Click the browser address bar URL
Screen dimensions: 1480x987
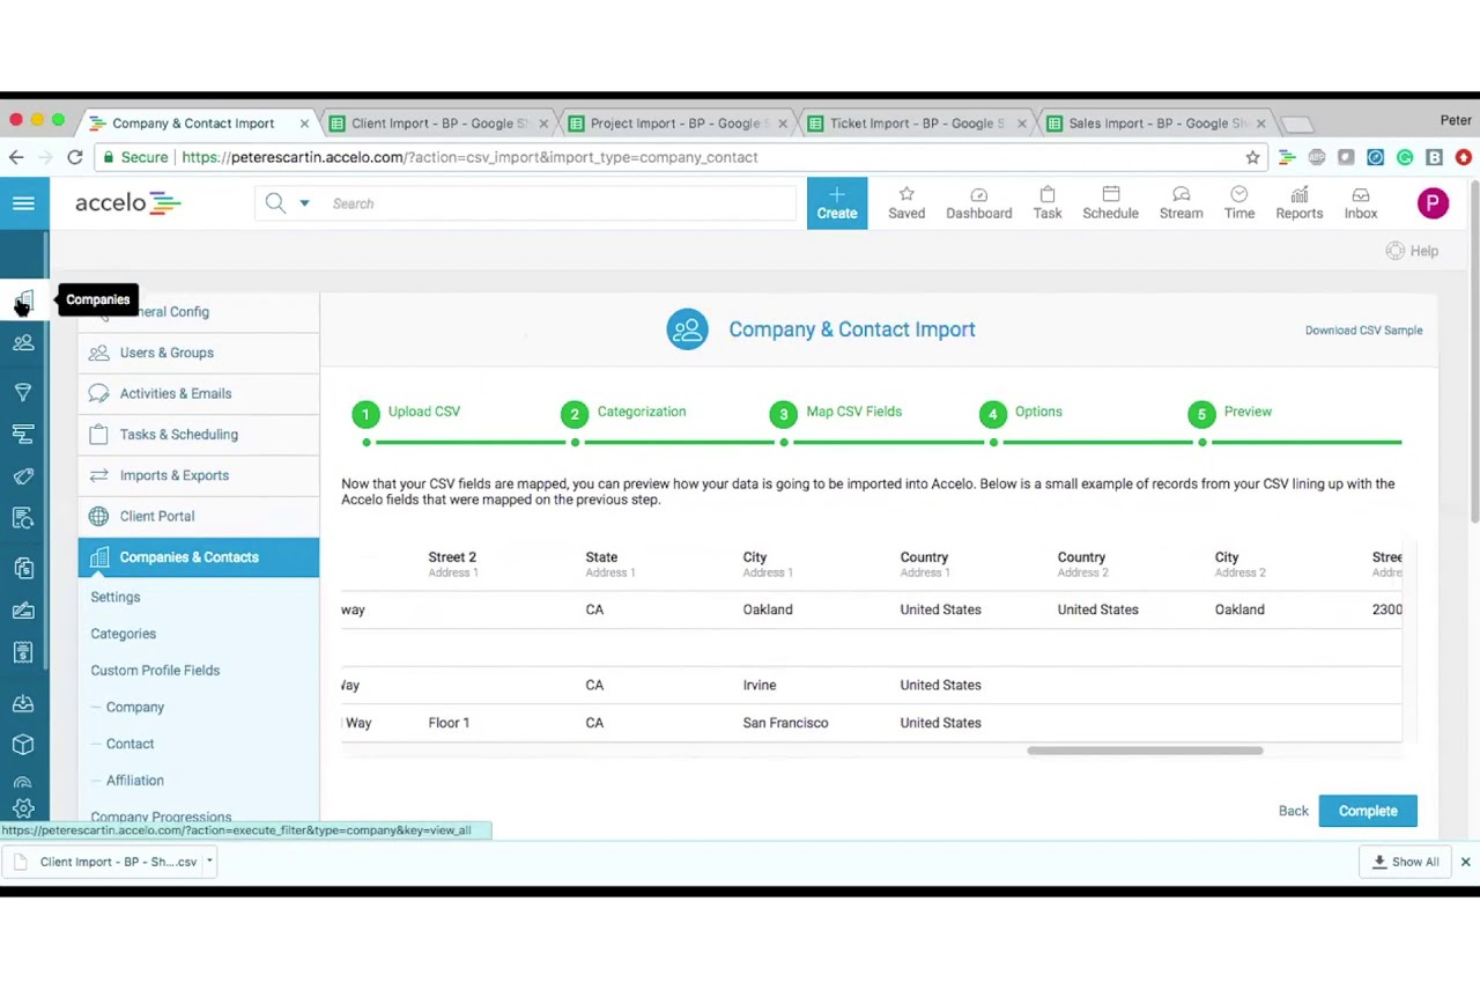(470, 157)
